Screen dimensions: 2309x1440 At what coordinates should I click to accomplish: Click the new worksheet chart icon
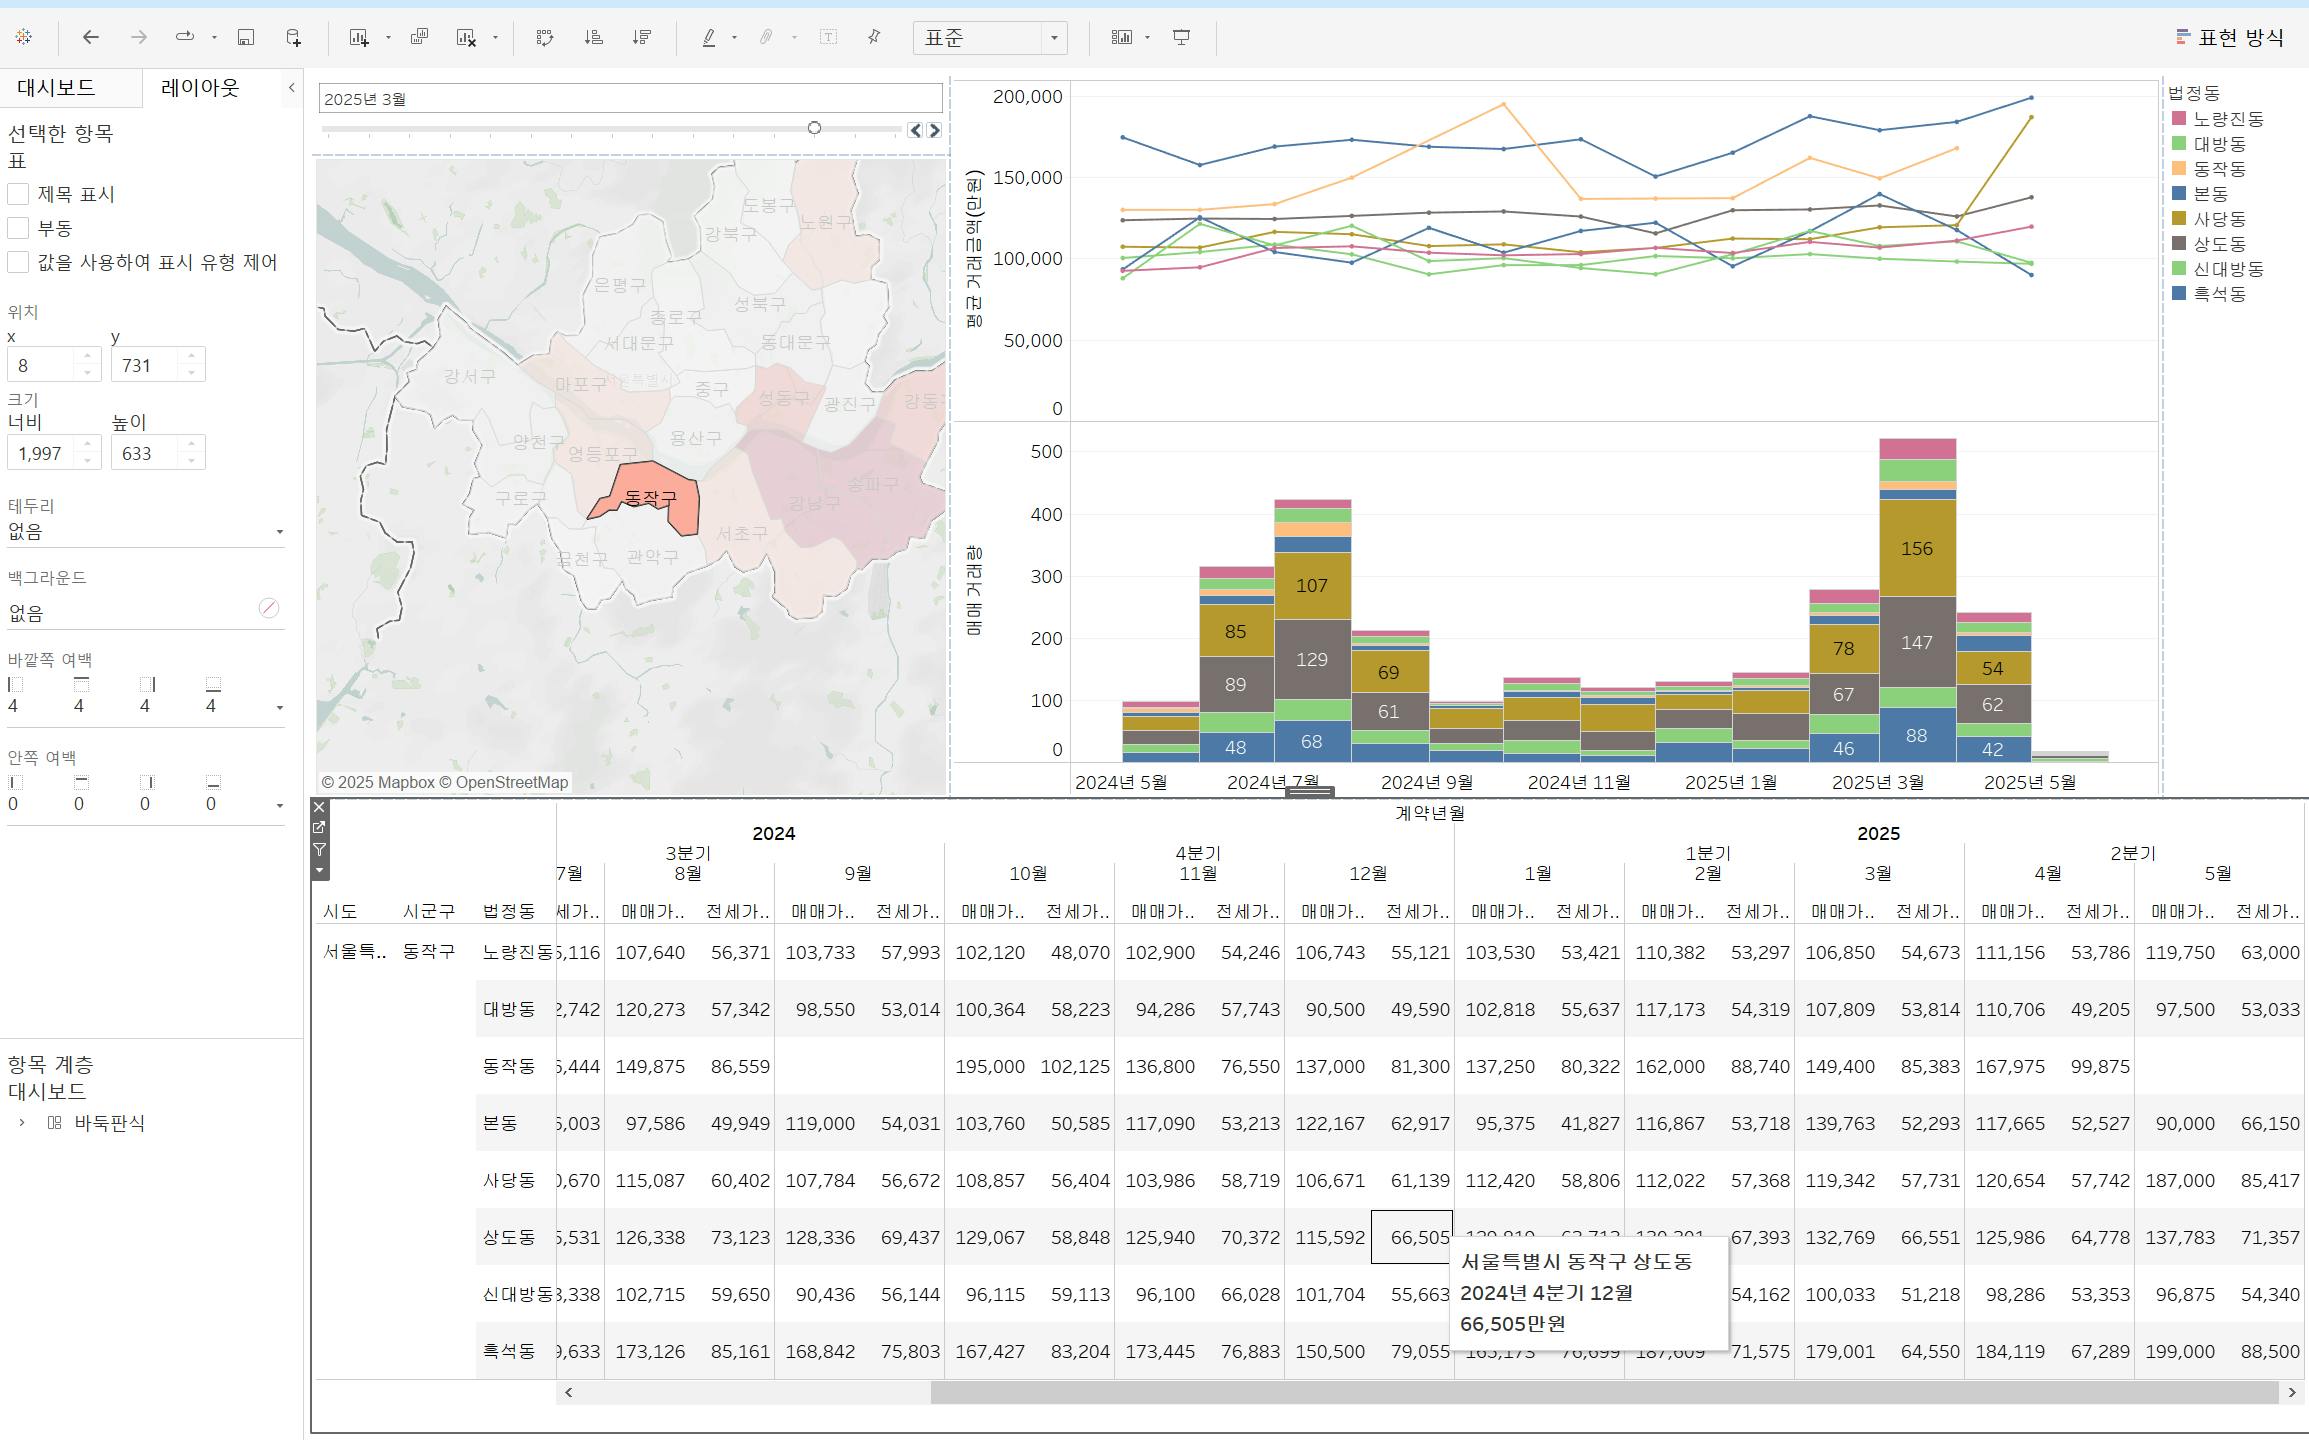coord(359,37)
